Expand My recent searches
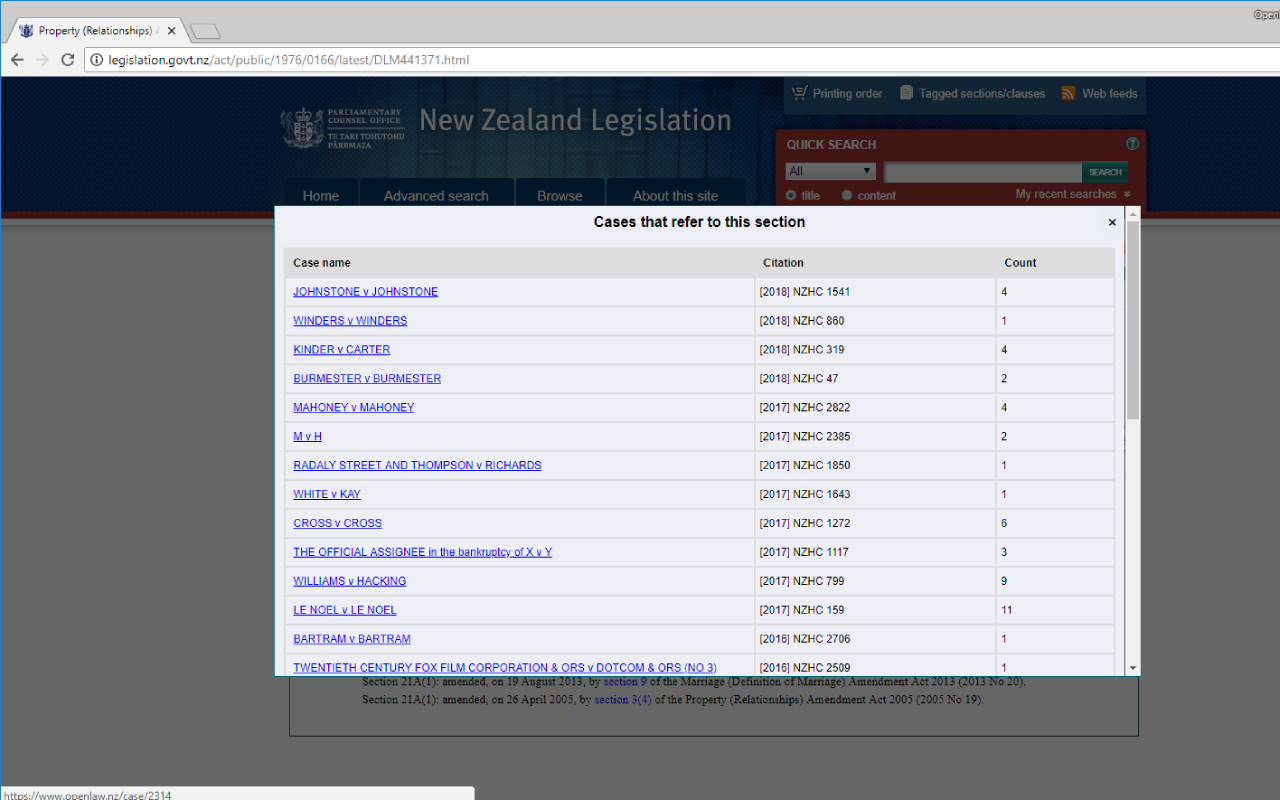Viewport: 1280px width, 800px height. coord(1073,194)
